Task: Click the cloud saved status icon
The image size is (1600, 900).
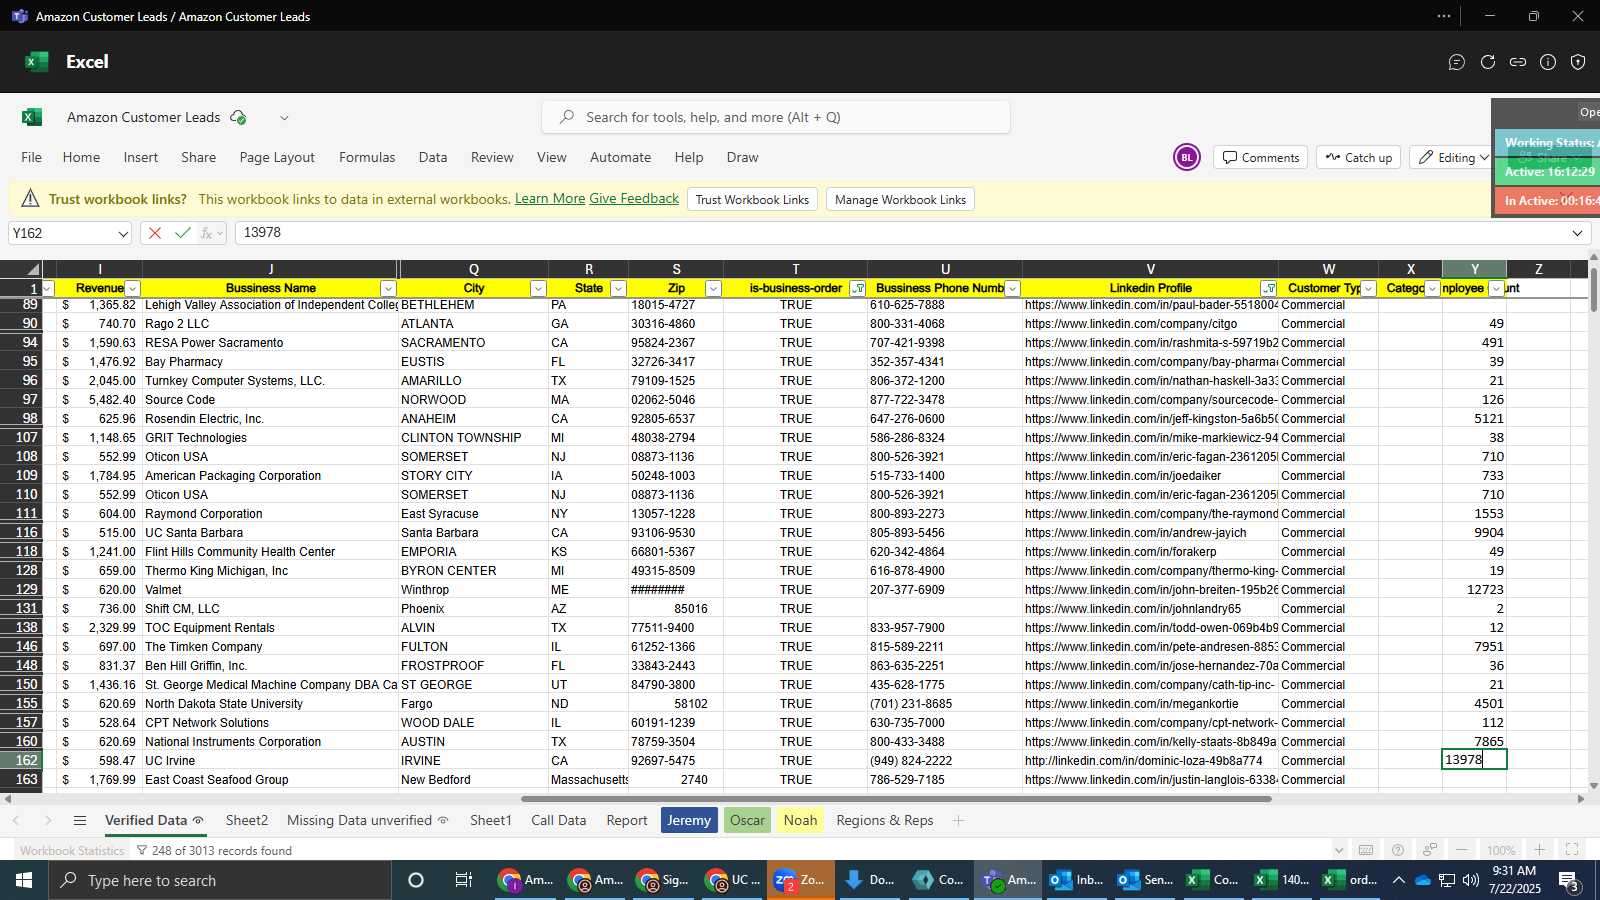Action: click(238, 117)
